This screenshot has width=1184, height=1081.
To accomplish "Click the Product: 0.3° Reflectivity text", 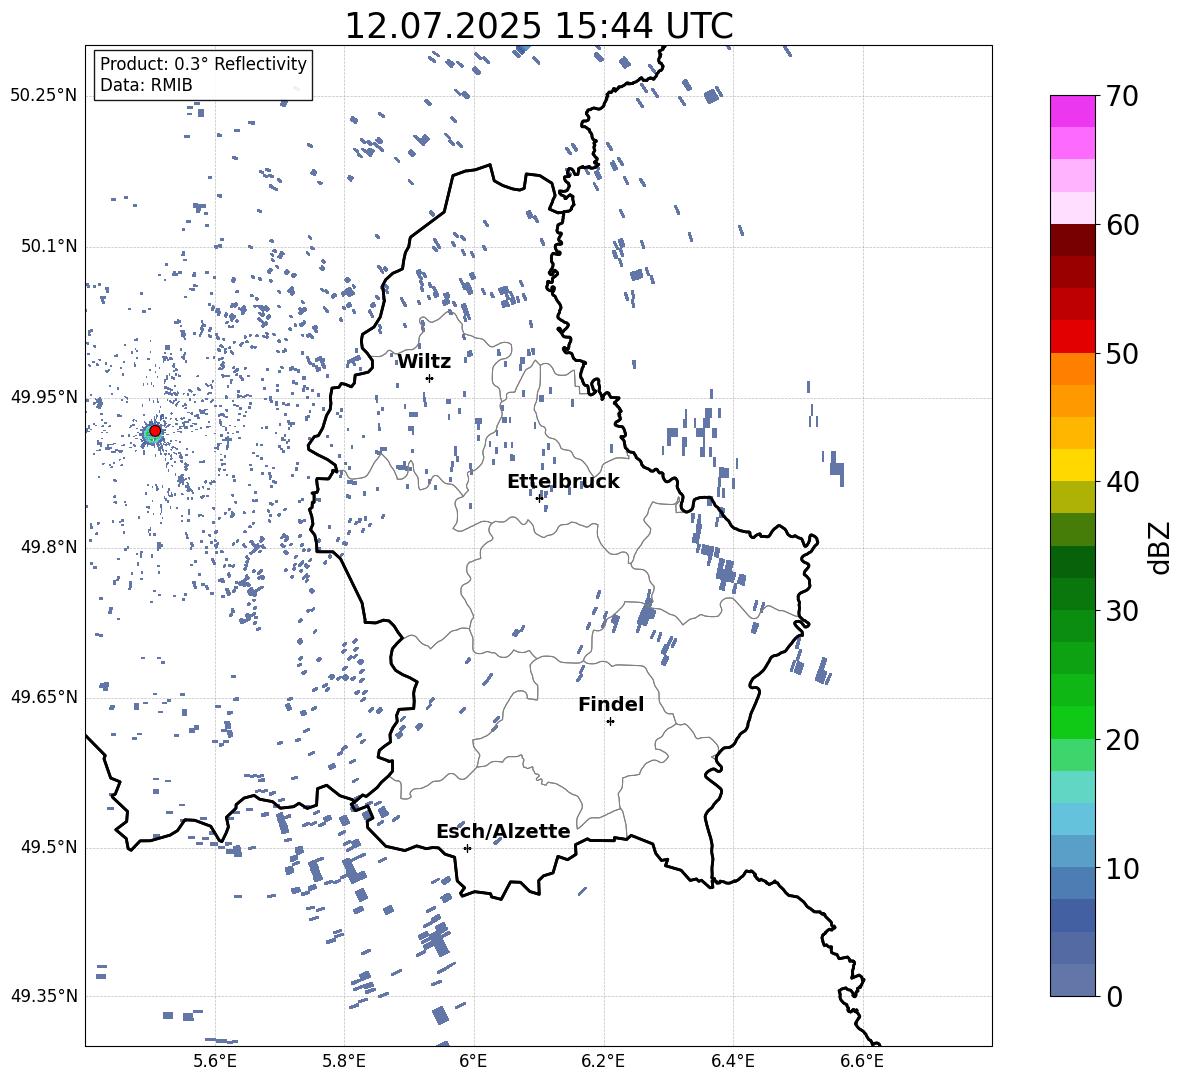I will (x=203, y=63).
